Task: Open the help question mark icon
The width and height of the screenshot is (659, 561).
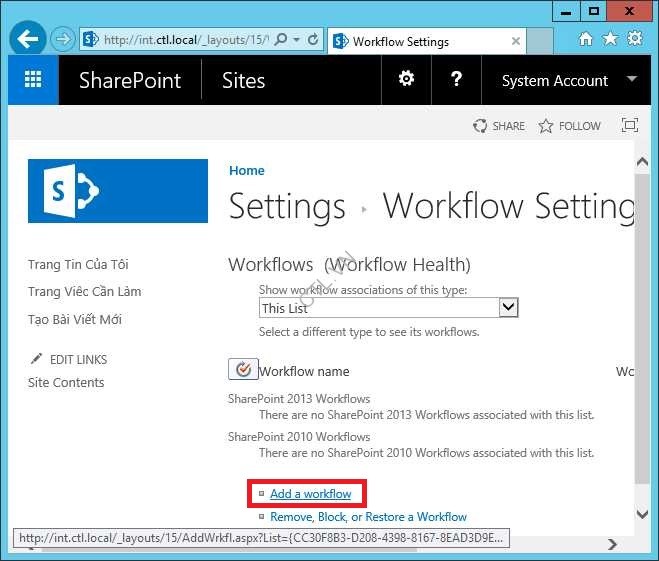Action: point(456,80)
